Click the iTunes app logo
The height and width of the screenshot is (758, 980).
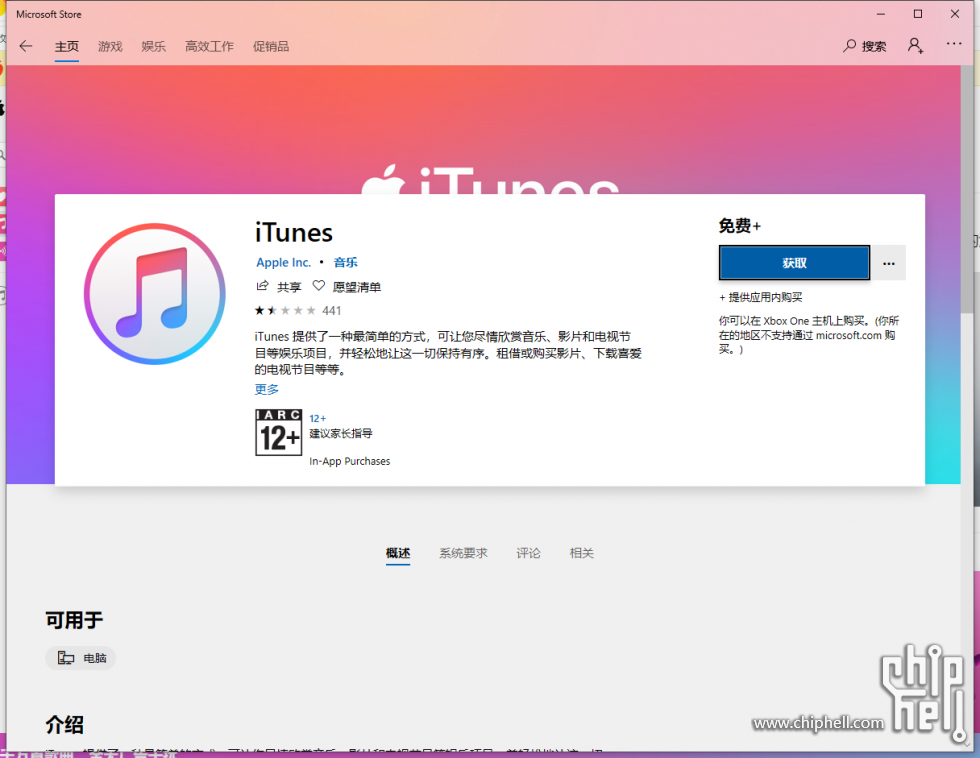155,294
